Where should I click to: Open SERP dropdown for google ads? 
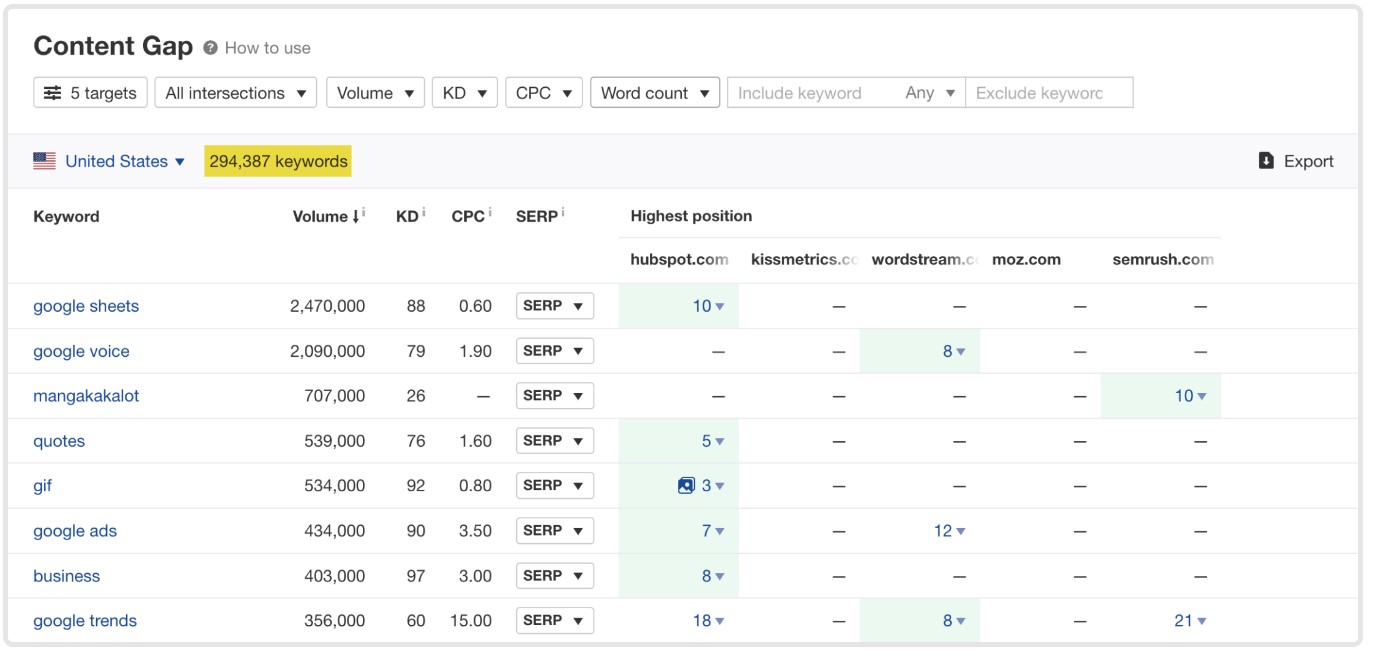point(555,531)
